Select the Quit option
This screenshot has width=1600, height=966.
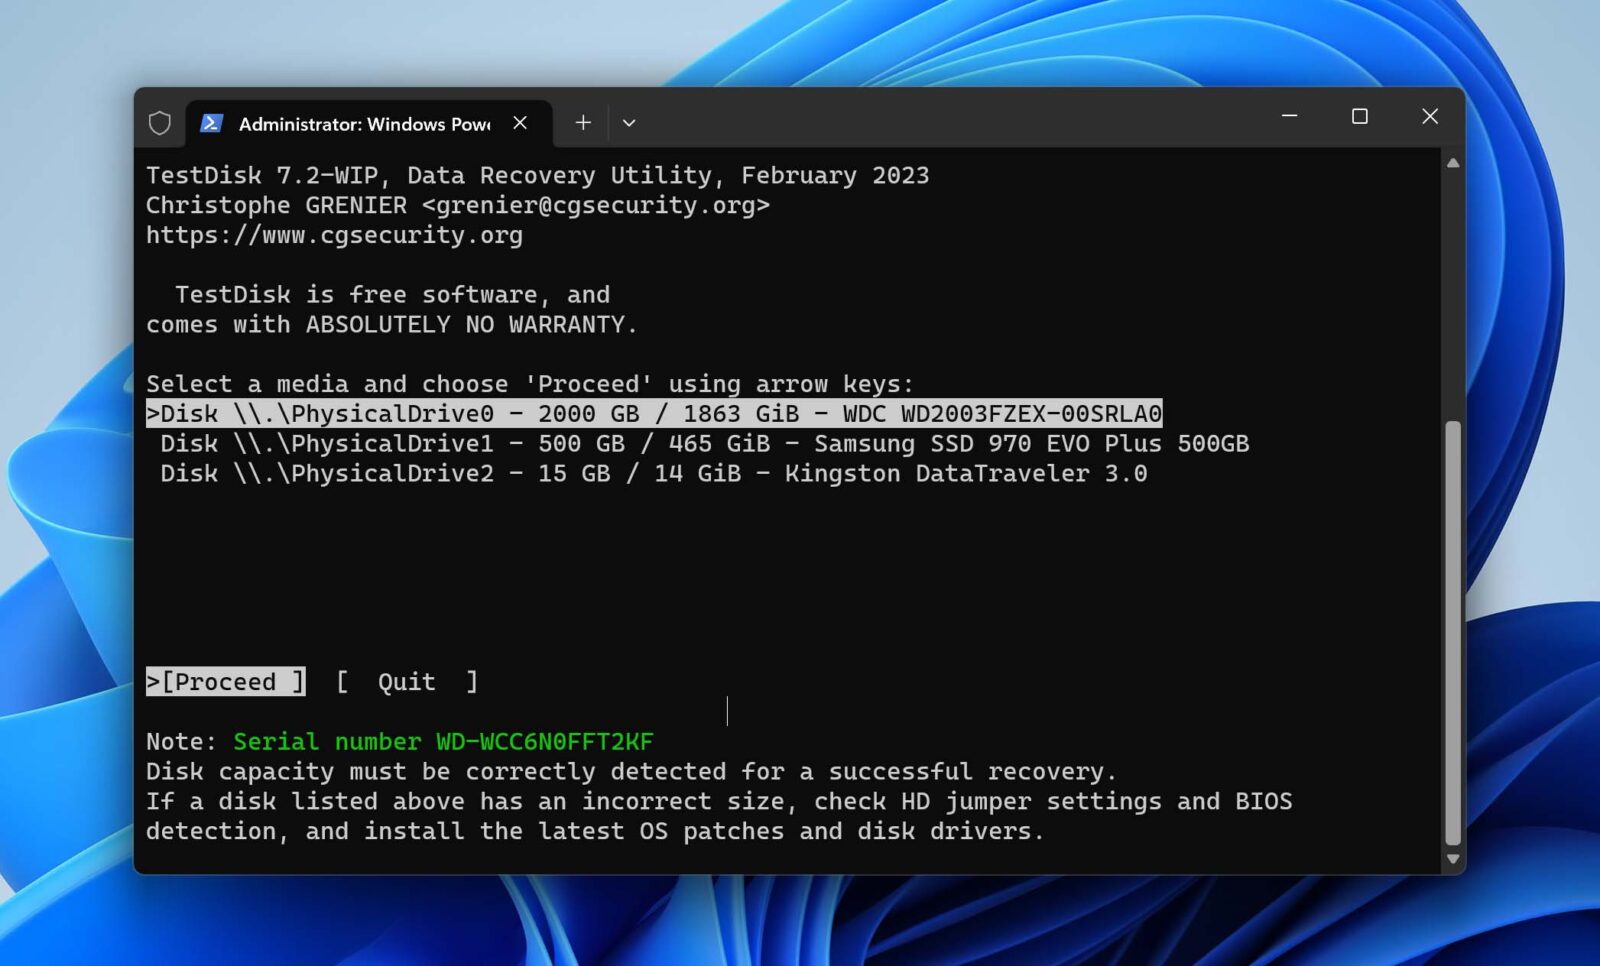[405, 681]
